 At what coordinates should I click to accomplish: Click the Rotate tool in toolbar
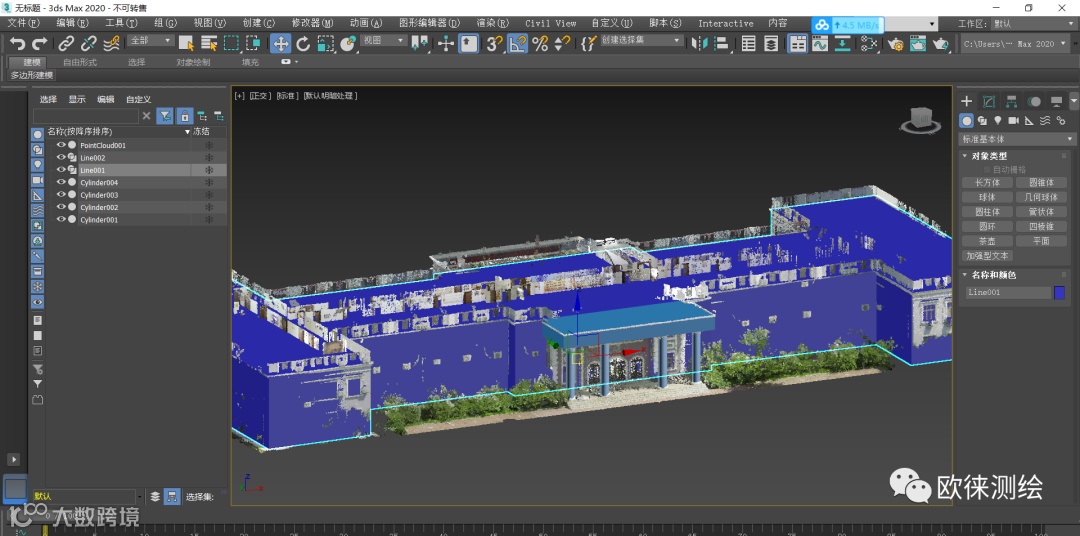click(303, 43)
